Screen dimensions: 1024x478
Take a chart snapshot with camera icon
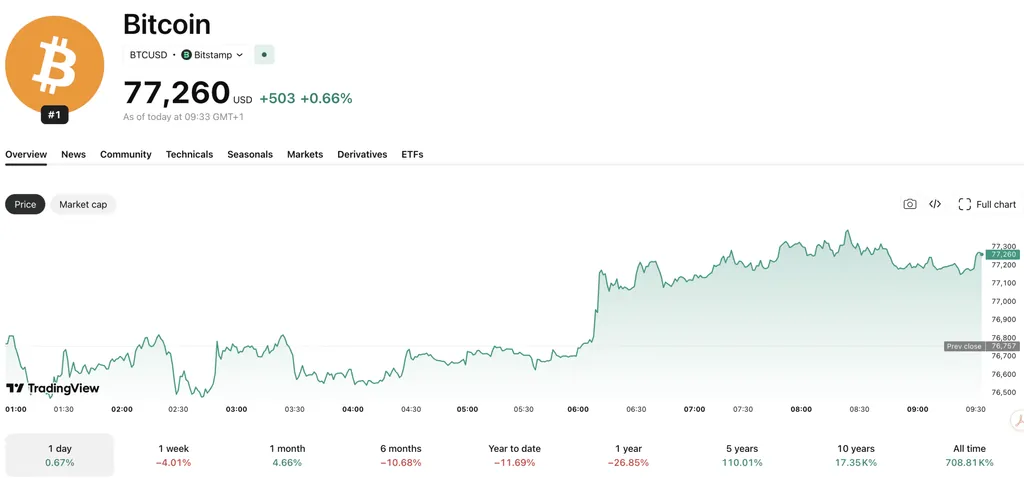(x=910, y=204)
